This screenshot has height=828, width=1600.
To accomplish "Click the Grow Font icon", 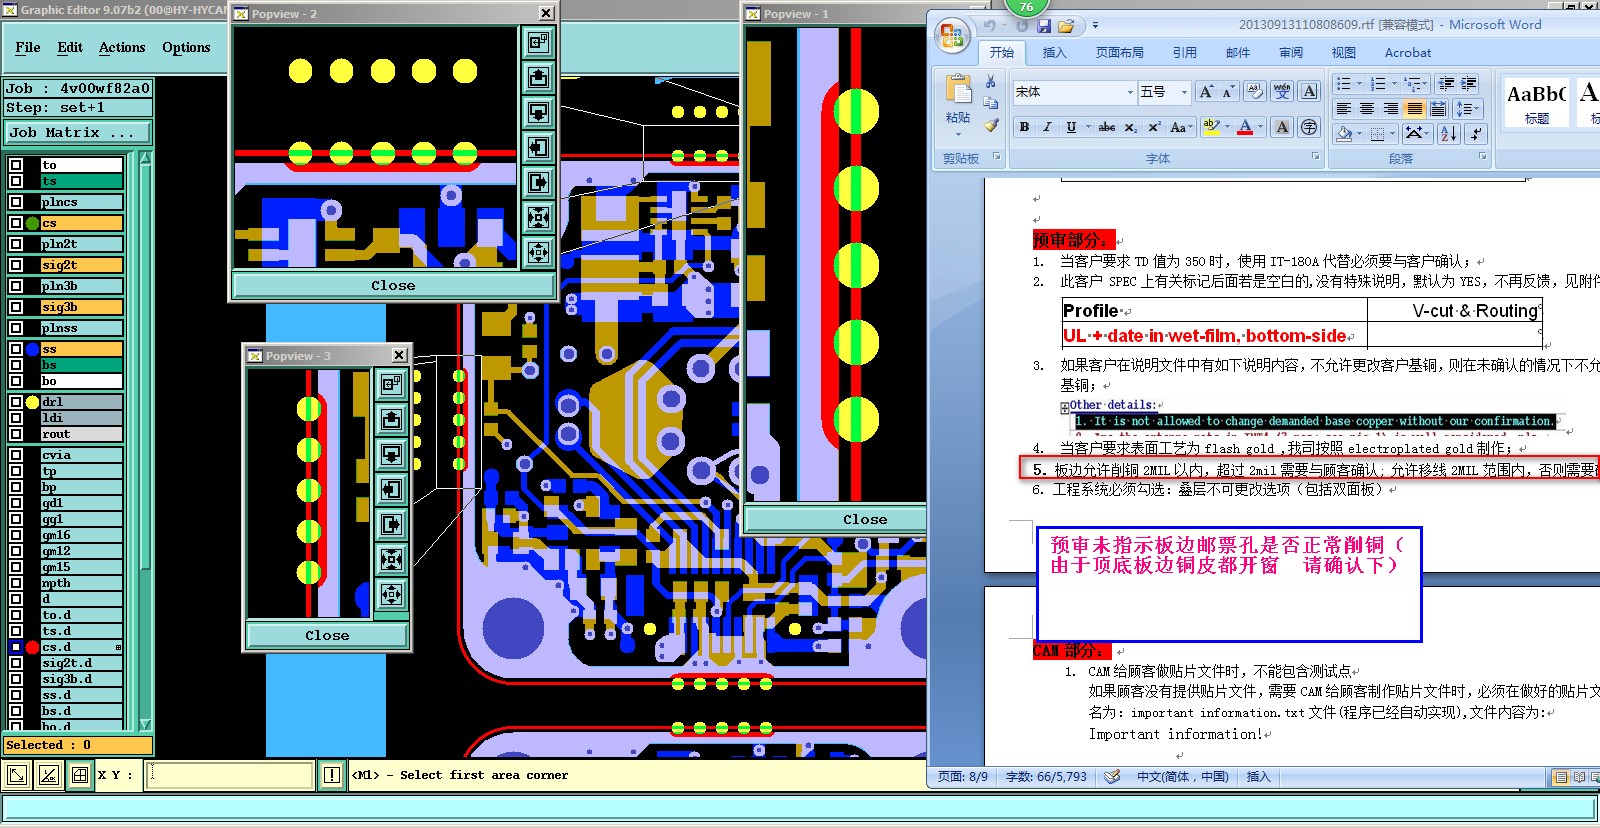I will click(1206, 92).
